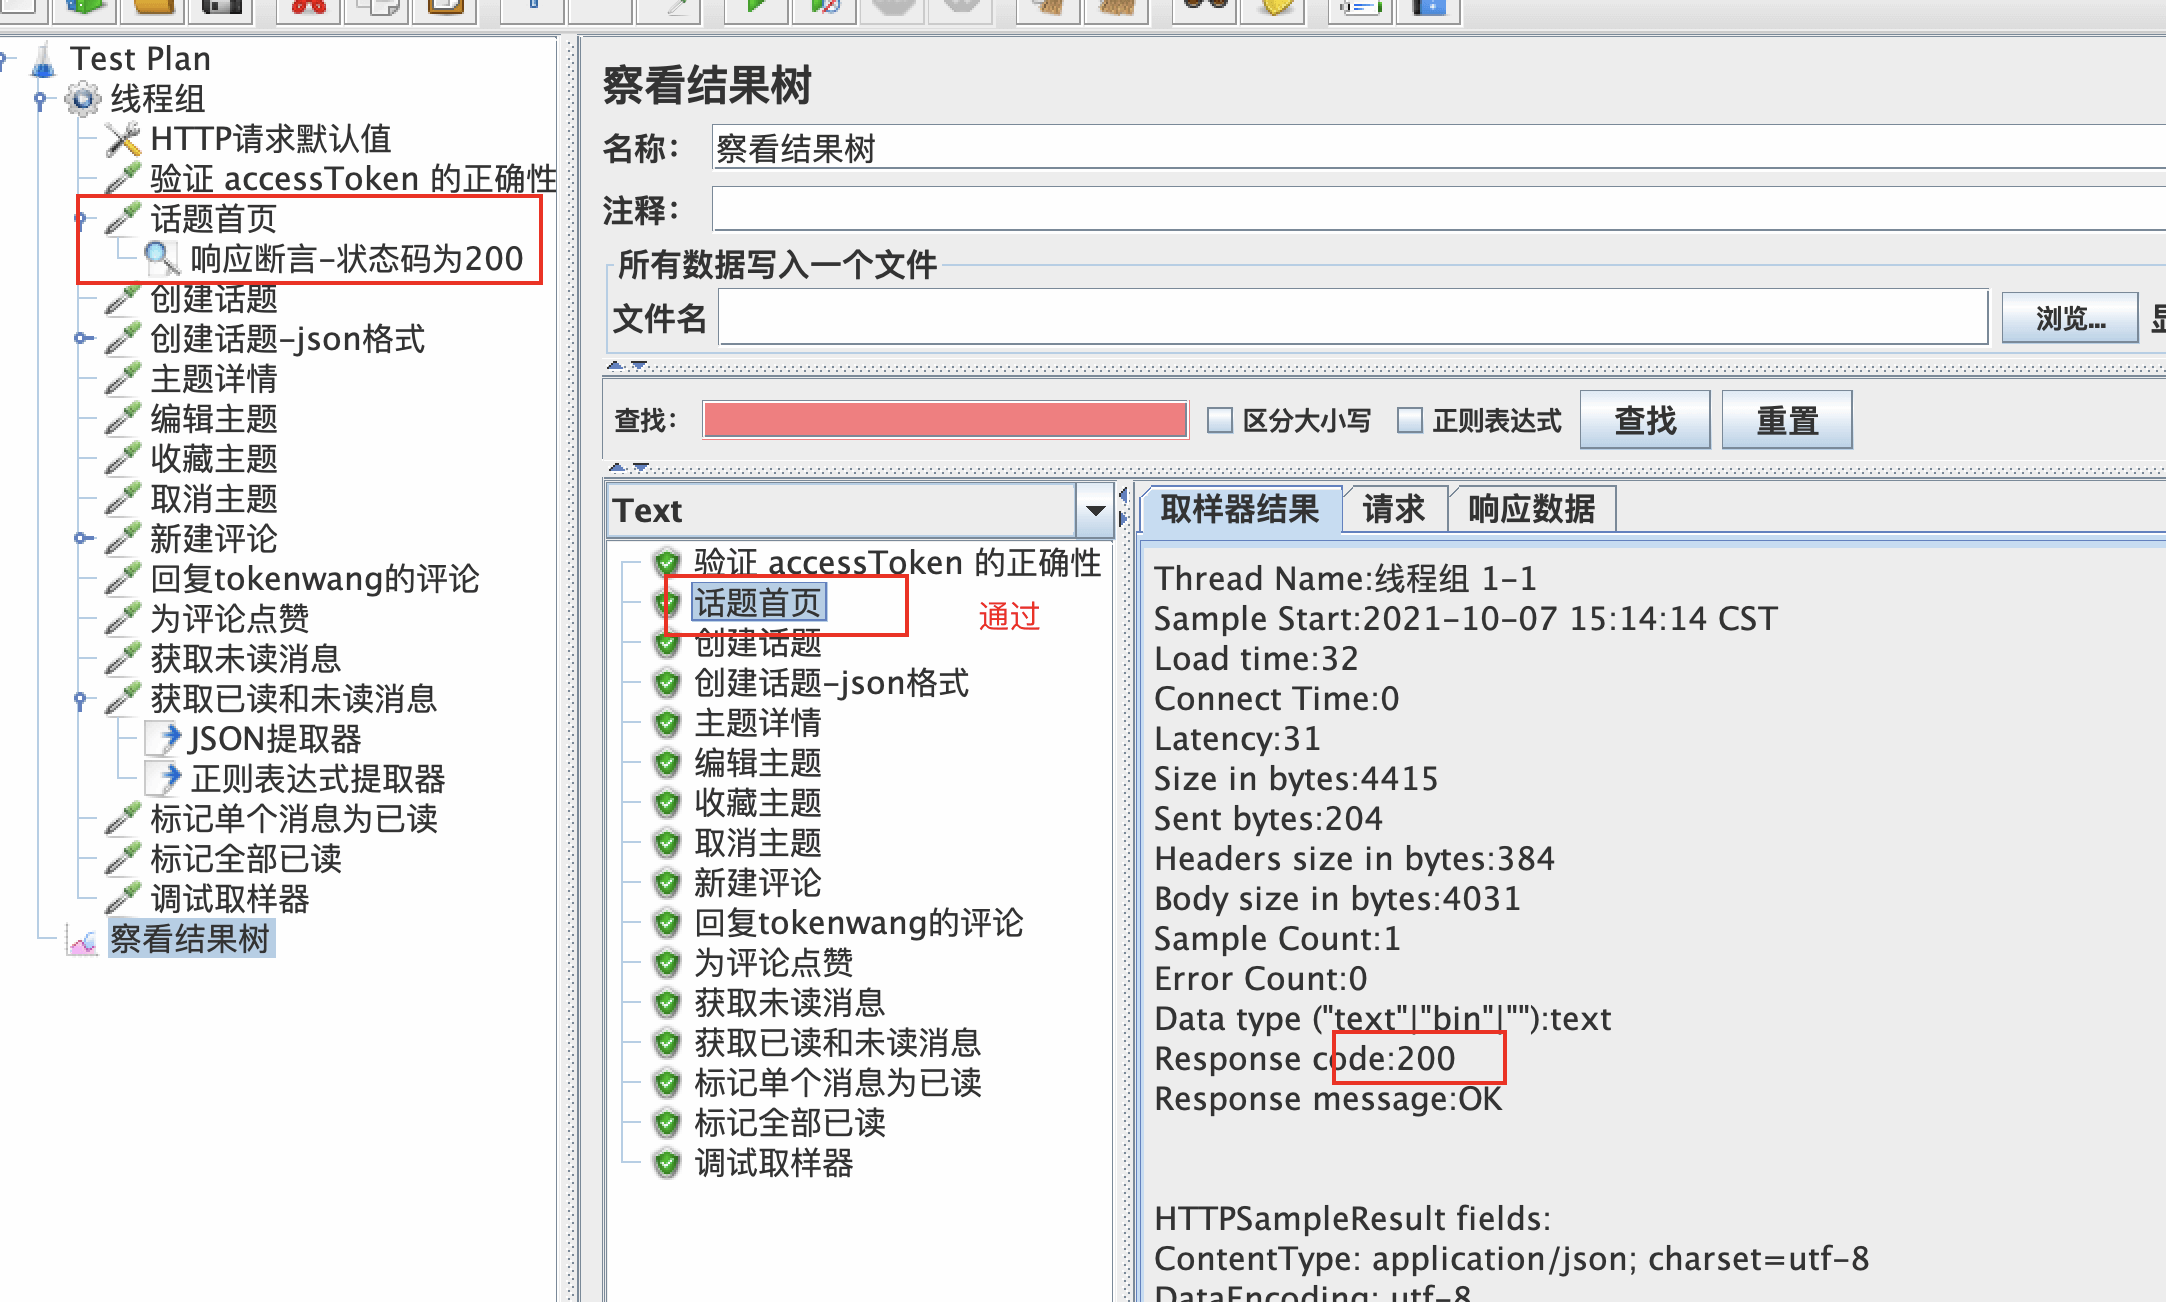
Task: Click the dropper icon next to 调试取样器
Action: [x=123, y=899]
